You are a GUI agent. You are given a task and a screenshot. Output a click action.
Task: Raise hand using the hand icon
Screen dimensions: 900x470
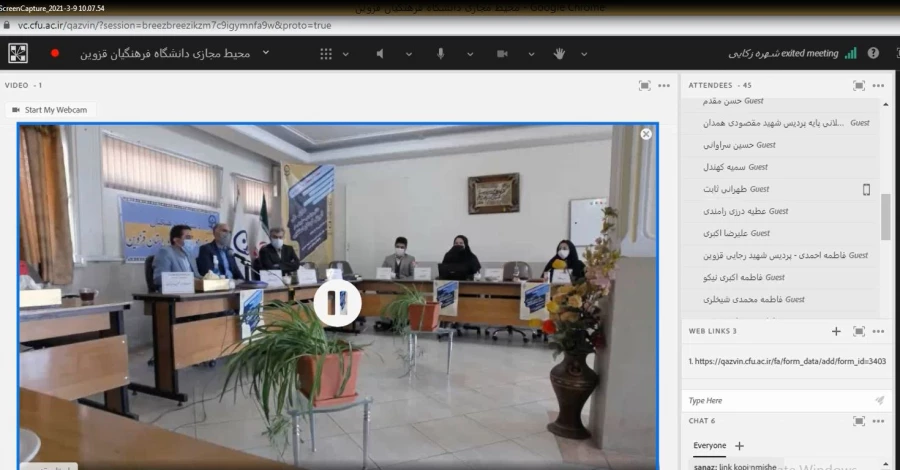(559, 53)
